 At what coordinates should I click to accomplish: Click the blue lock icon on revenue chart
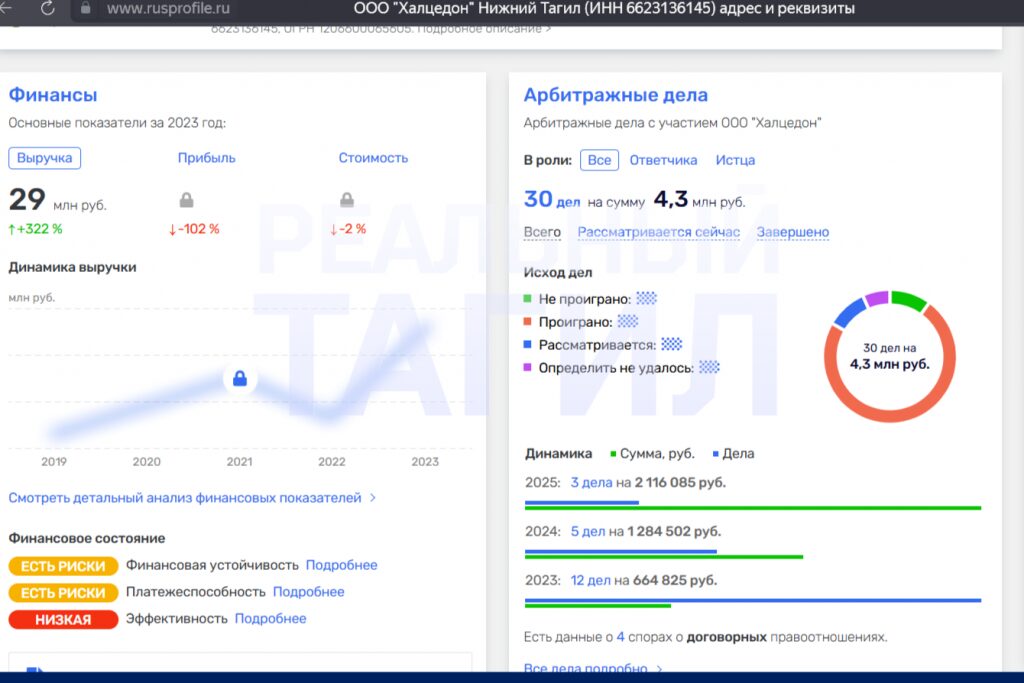click(239, 379)
